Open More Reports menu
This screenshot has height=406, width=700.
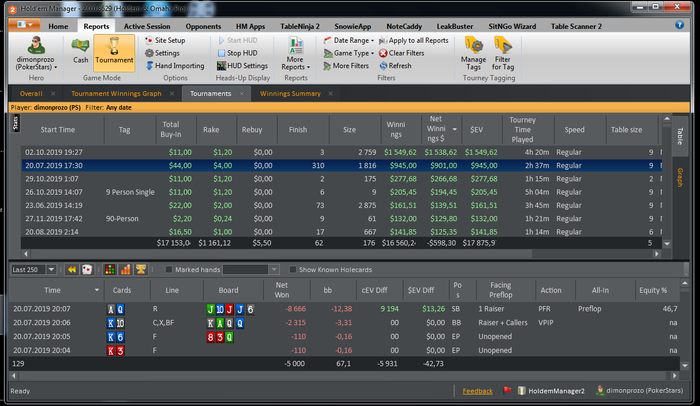click(x=295, y=54)
